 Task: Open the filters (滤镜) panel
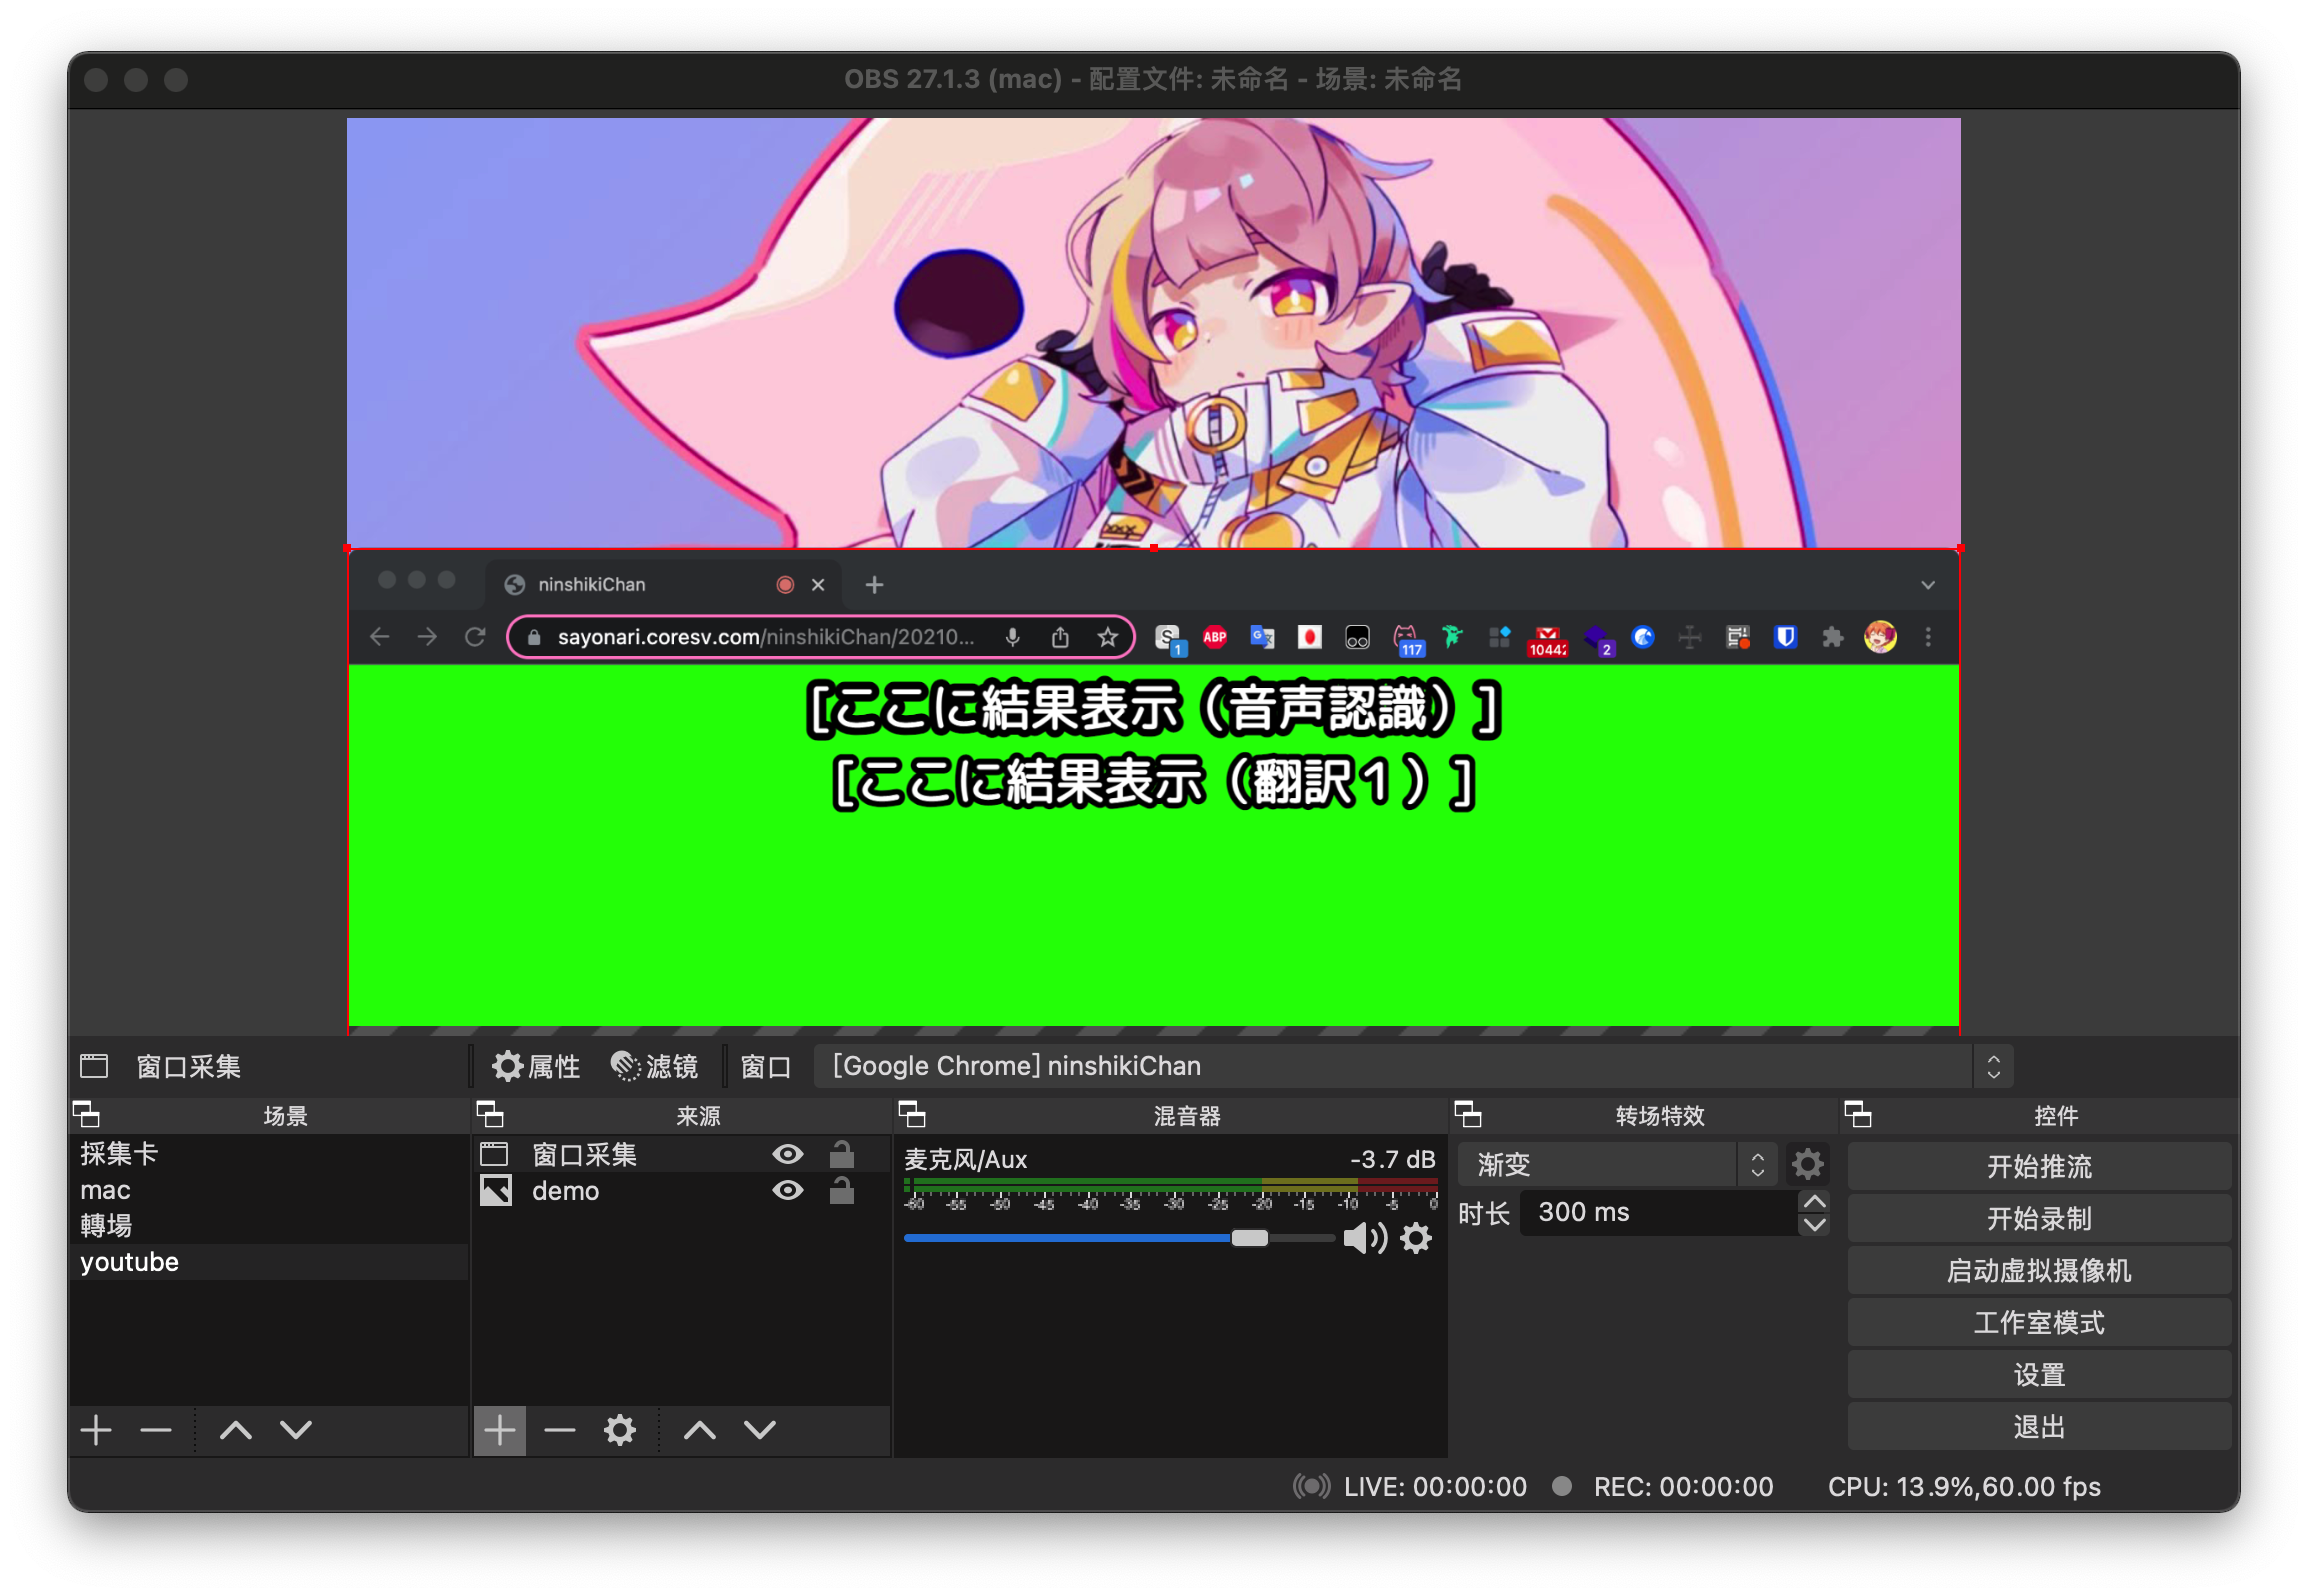pyautogui.click(x=655, y=1066)
